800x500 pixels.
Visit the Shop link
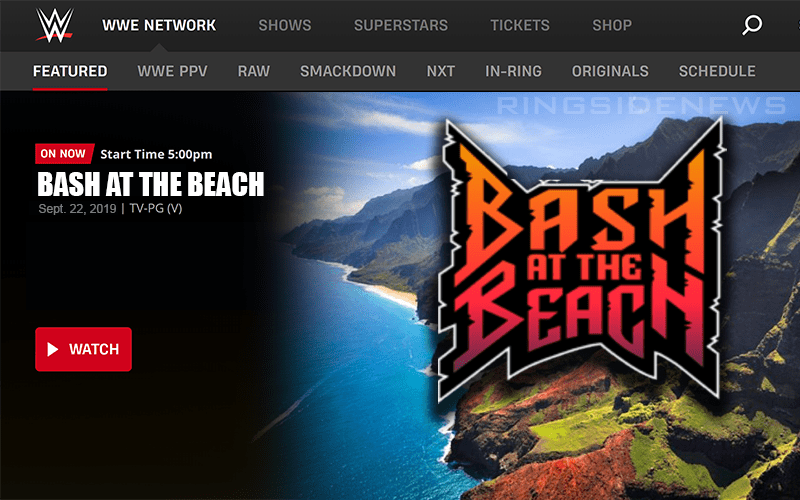(612, 25)
